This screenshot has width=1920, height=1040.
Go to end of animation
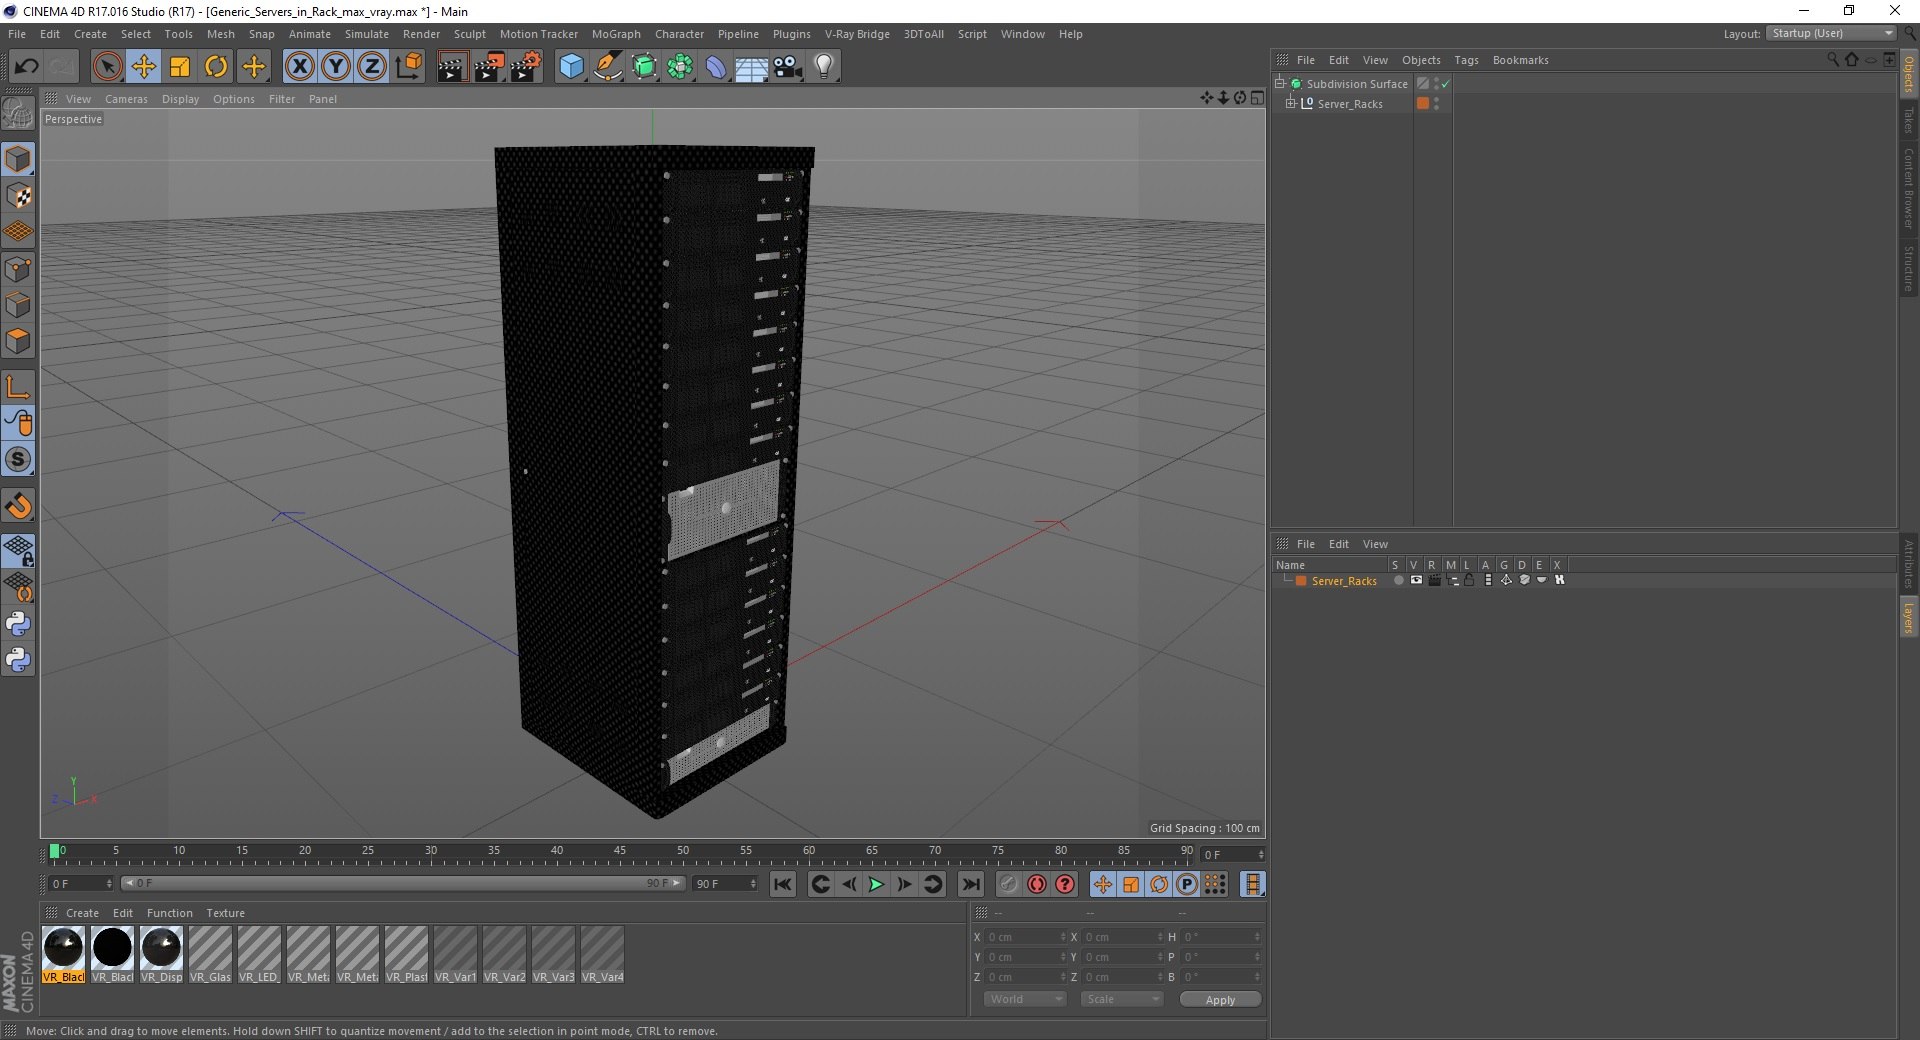tap(971, 884)
